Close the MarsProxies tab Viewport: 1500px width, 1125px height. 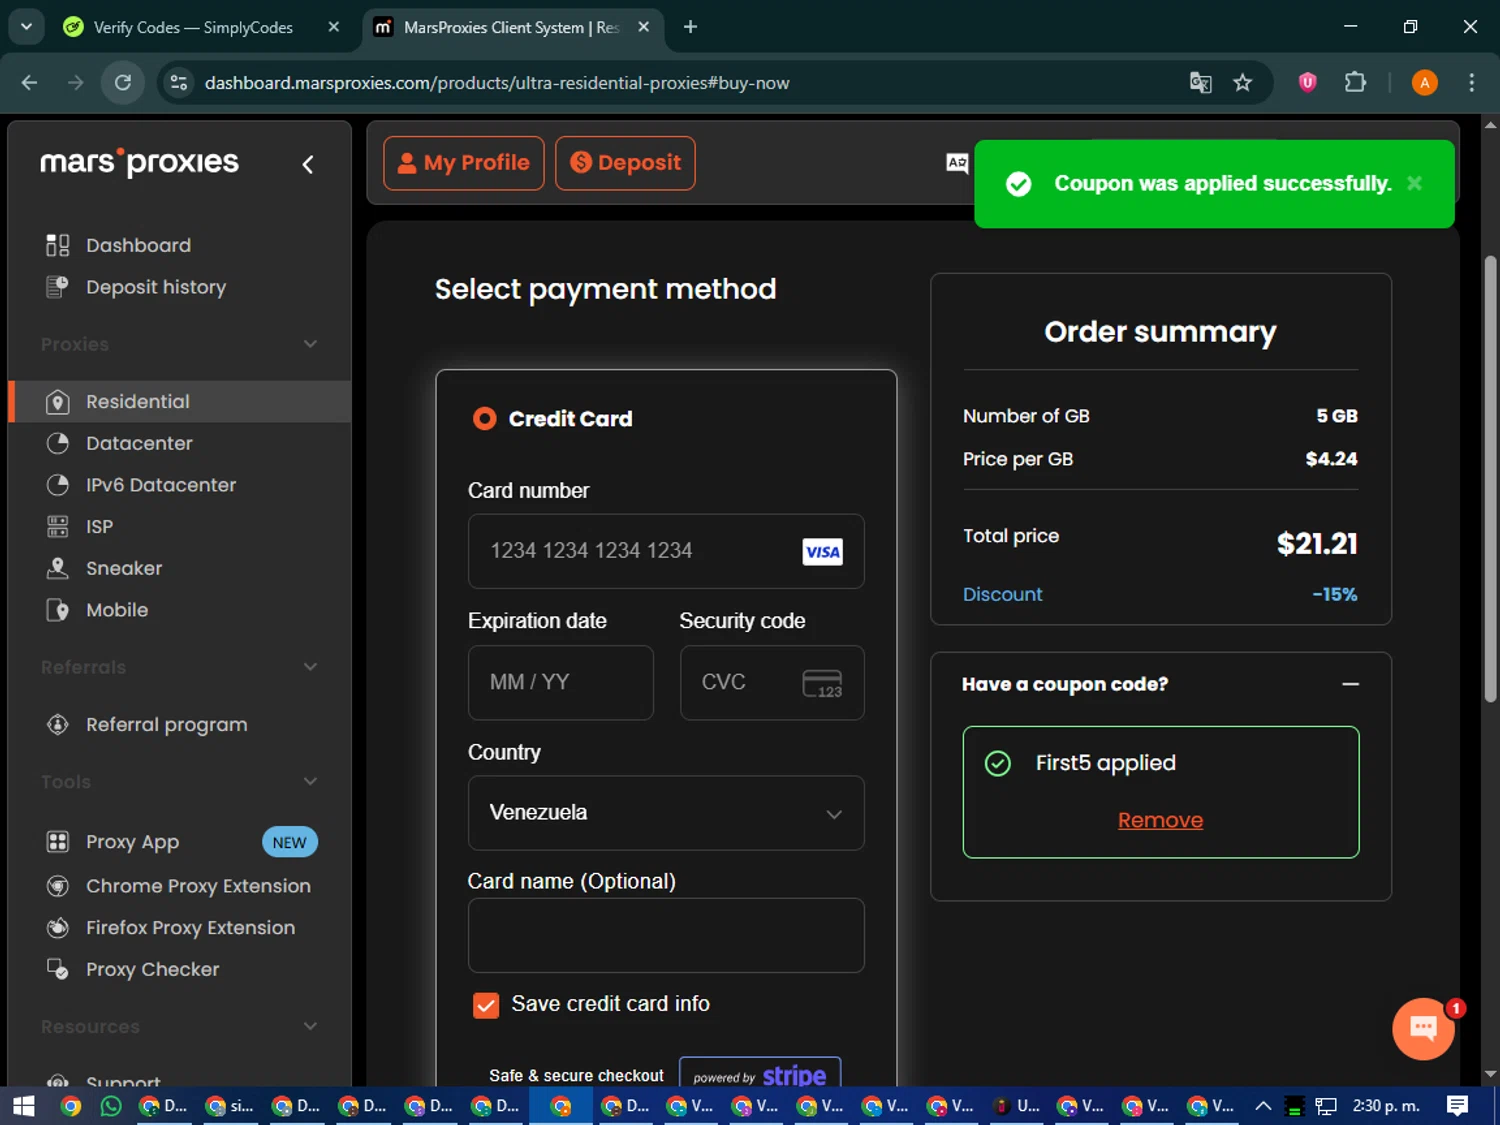click(644, 27)
